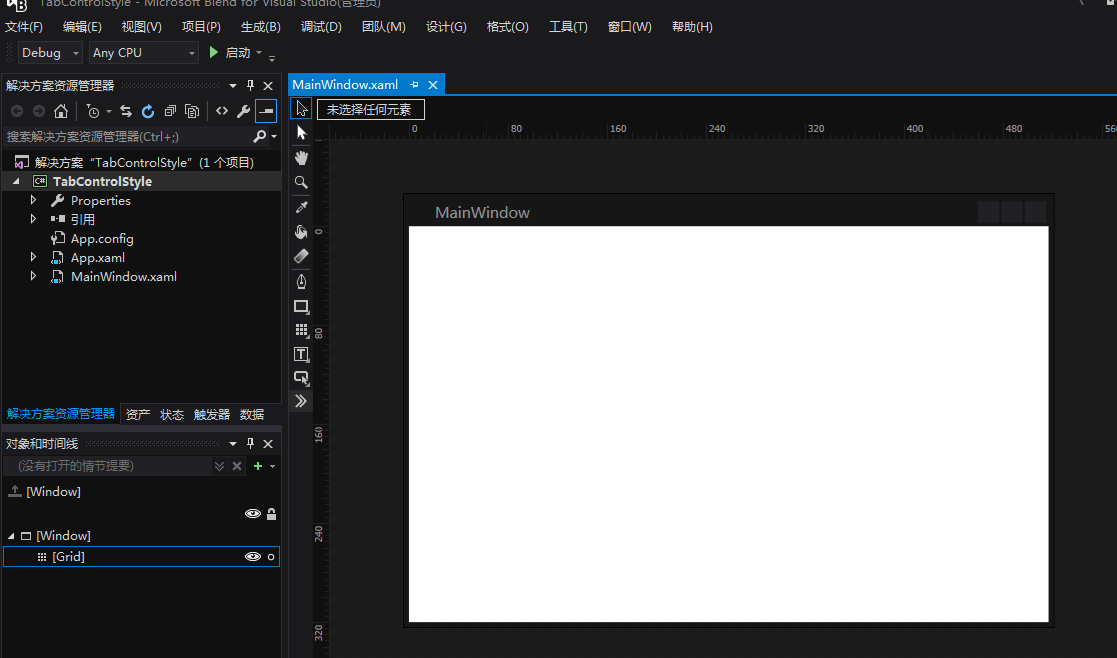Choose the Zoom magnifier tool
The height and width of the screenshot is (658, 1117).
point(301,182)
